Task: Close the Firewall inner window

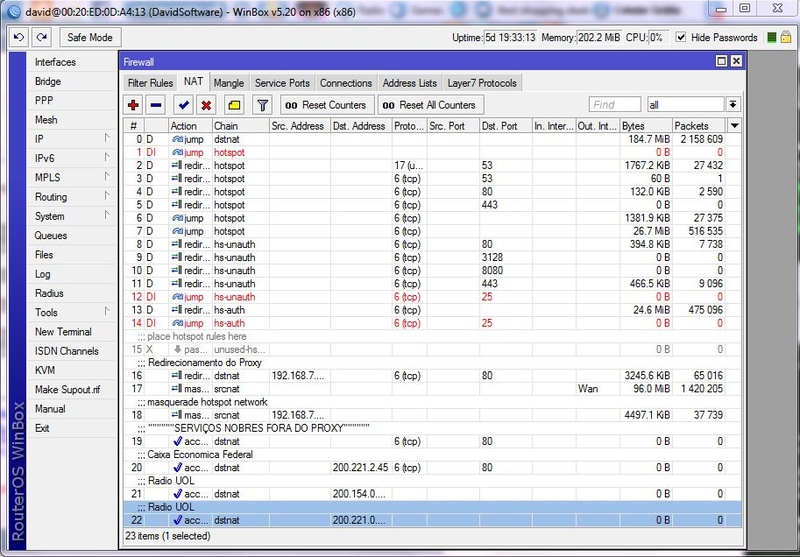Action: tap(736, 61)
